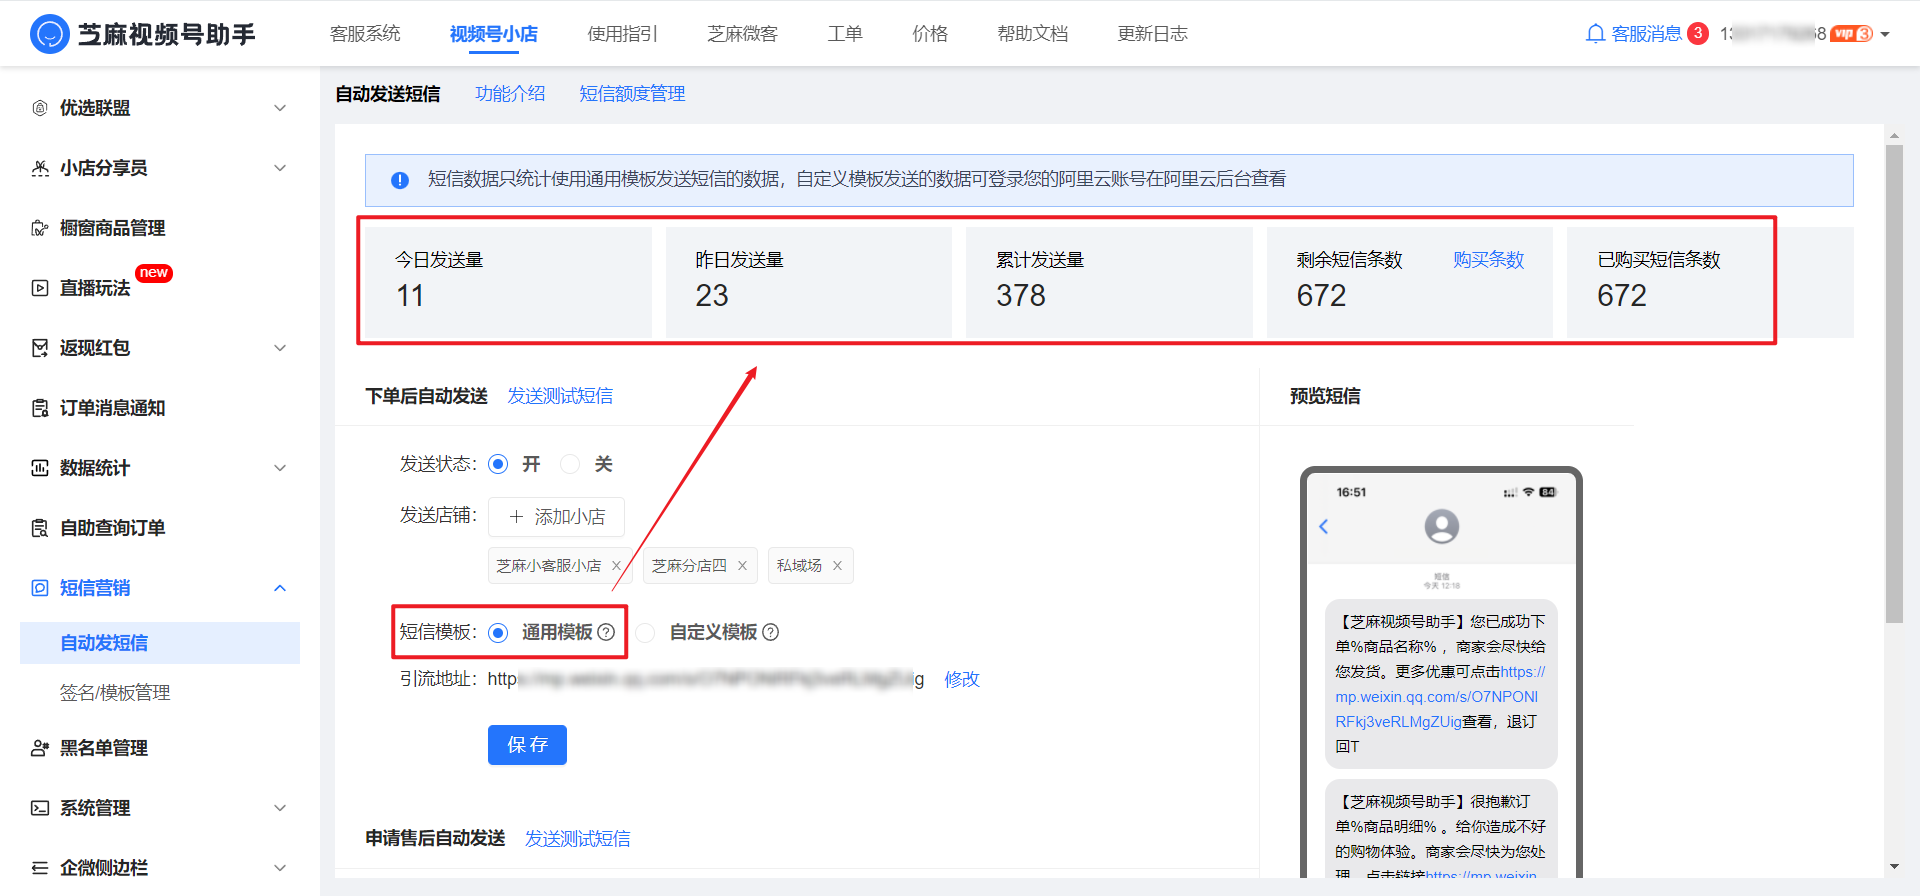Click the 今日发送量 statistic card

click(508, 282)
